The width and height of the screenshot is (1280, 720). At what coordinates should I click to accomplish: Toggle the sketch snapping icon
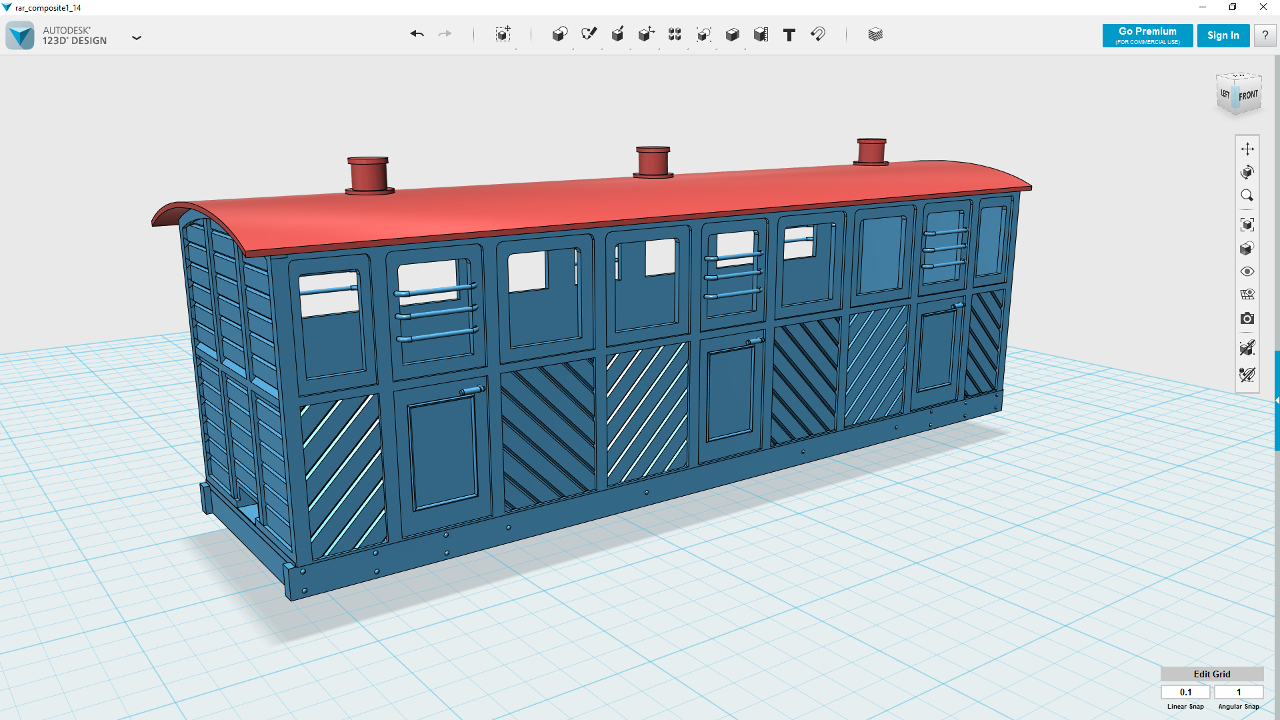point(1247,375)
